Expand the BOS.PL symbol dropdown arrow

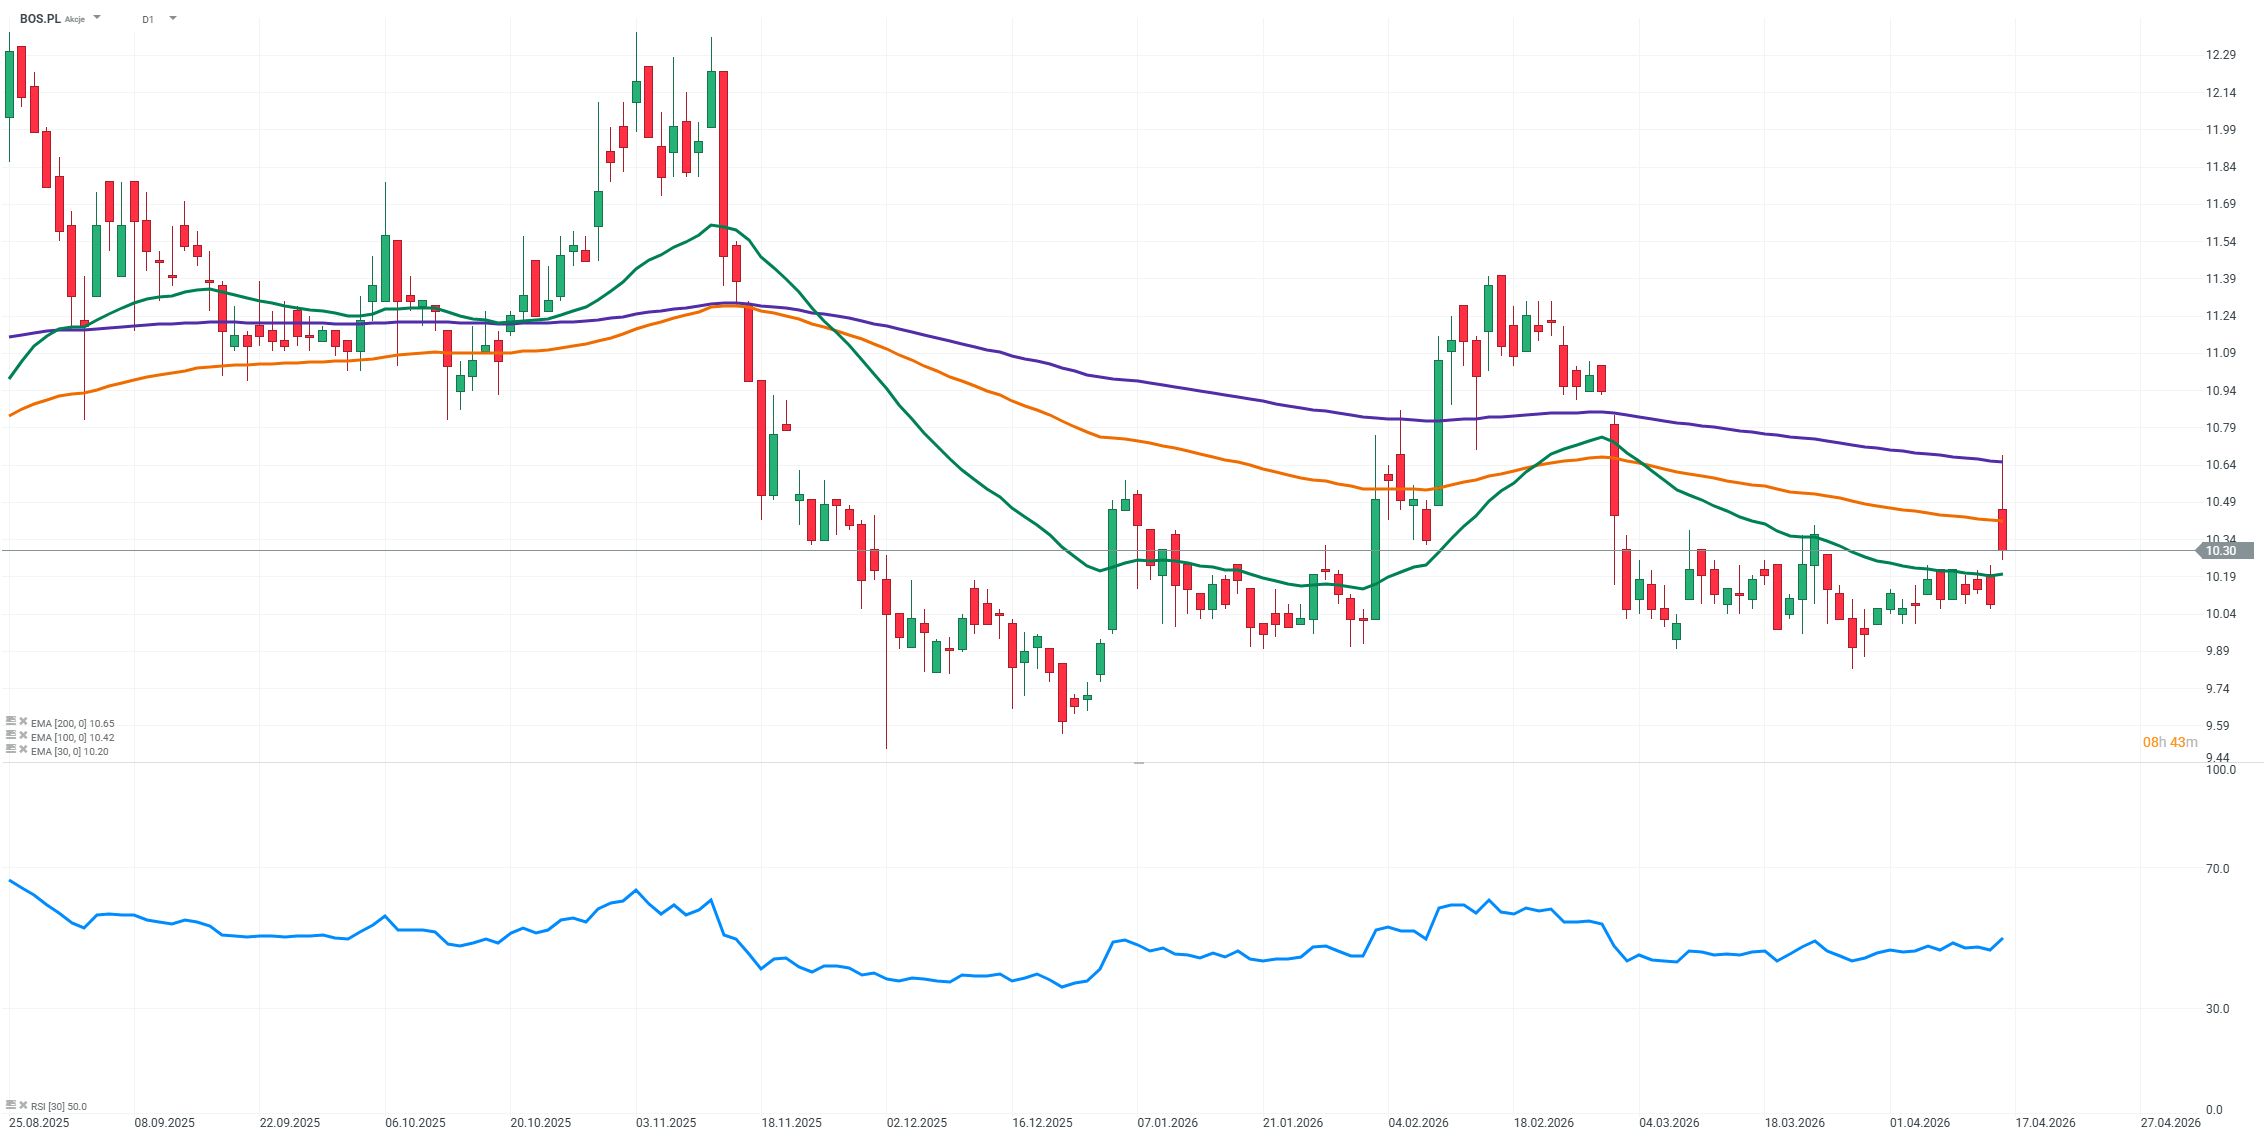(97, 18)
